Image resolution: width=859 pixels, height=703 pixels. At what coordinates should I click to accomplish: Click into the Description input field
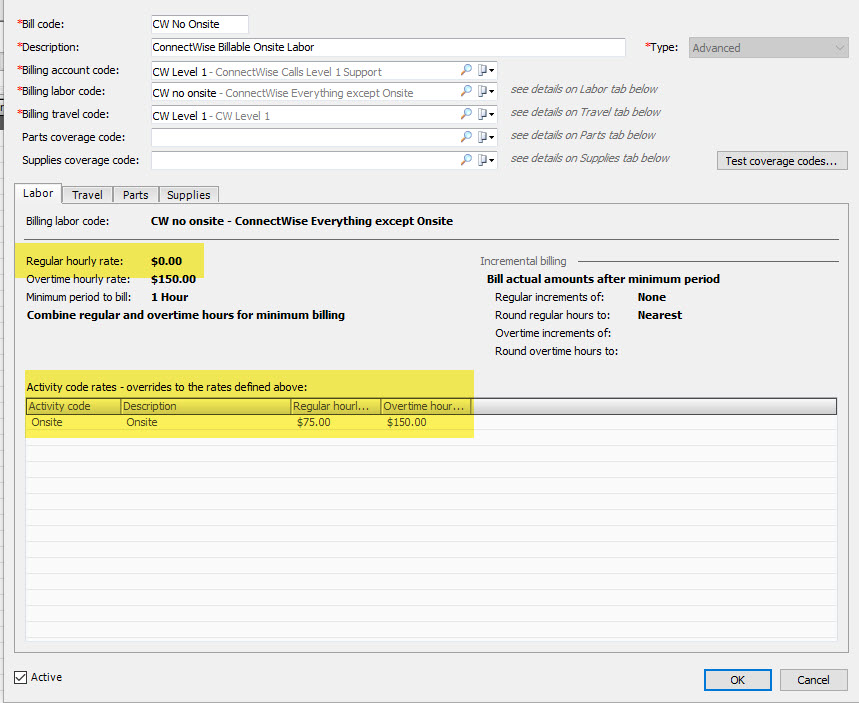coord(388,47)
